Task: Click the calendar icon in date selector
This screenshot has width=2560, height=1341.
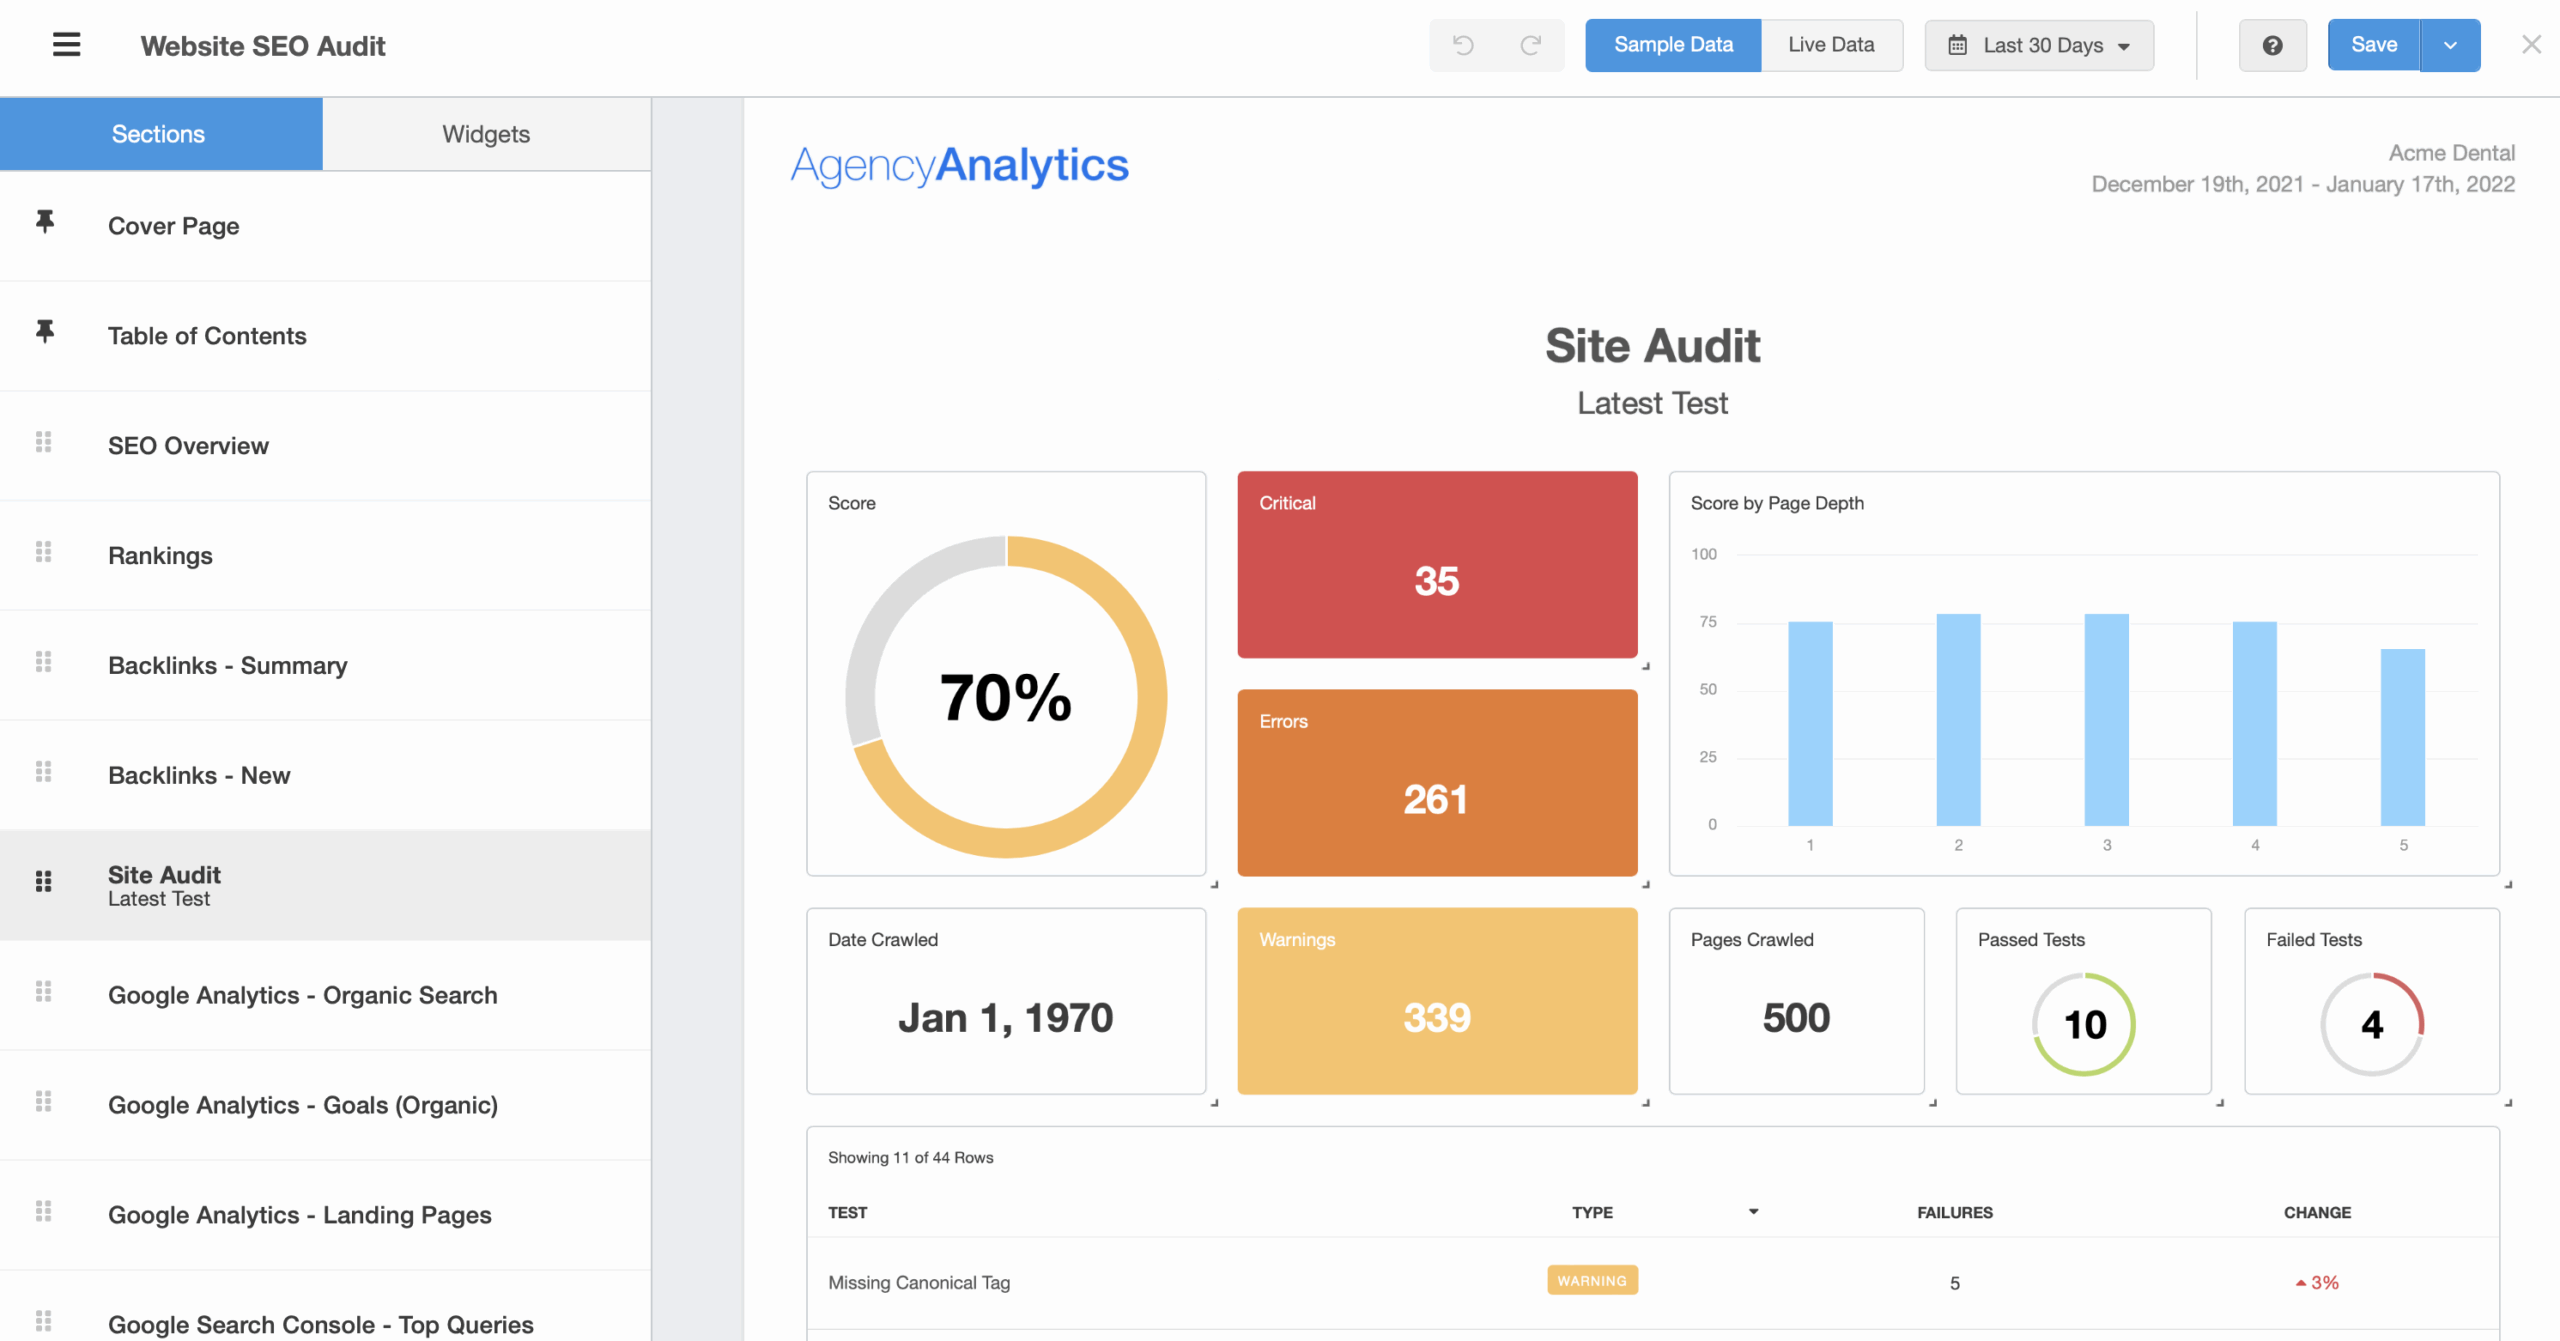Action: coord(1957,45)
